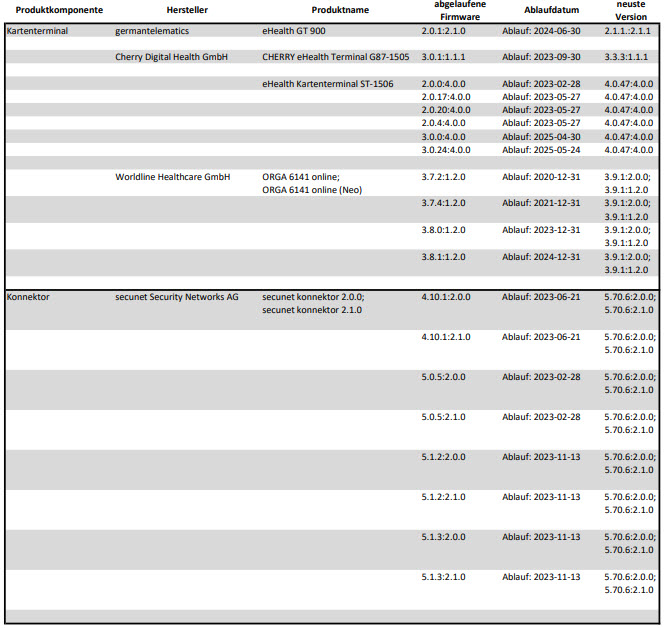Image resolution: width=665 pixels, height=628 pixels.
Task: Select the Konnektor component cell
Action: tap(28, 297)
